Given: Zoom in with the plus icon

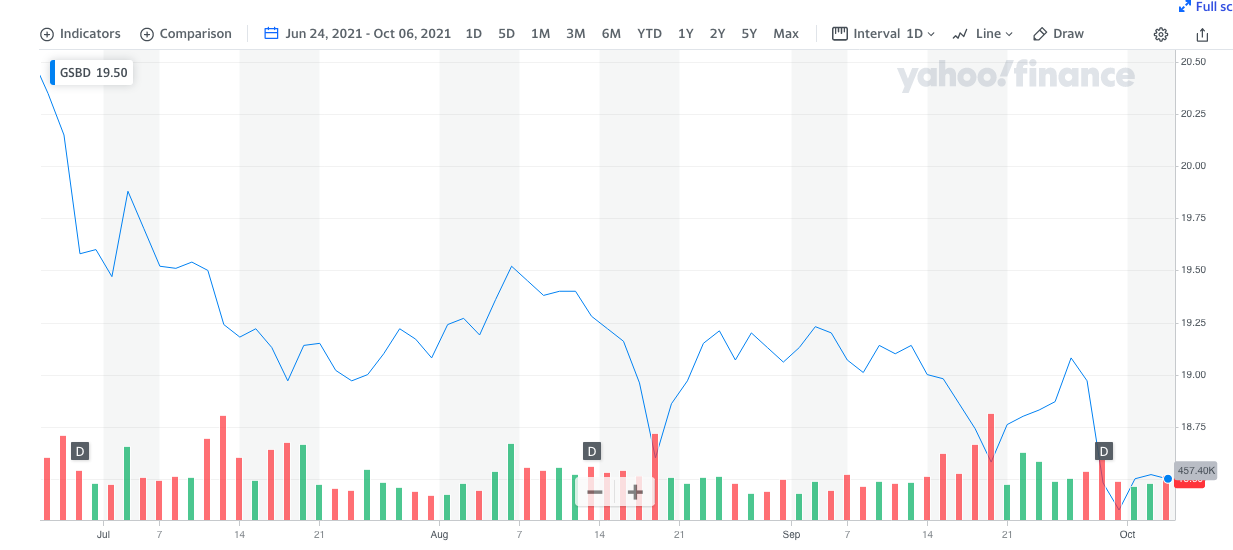Looking at the screenshot, I should point(635,492).
